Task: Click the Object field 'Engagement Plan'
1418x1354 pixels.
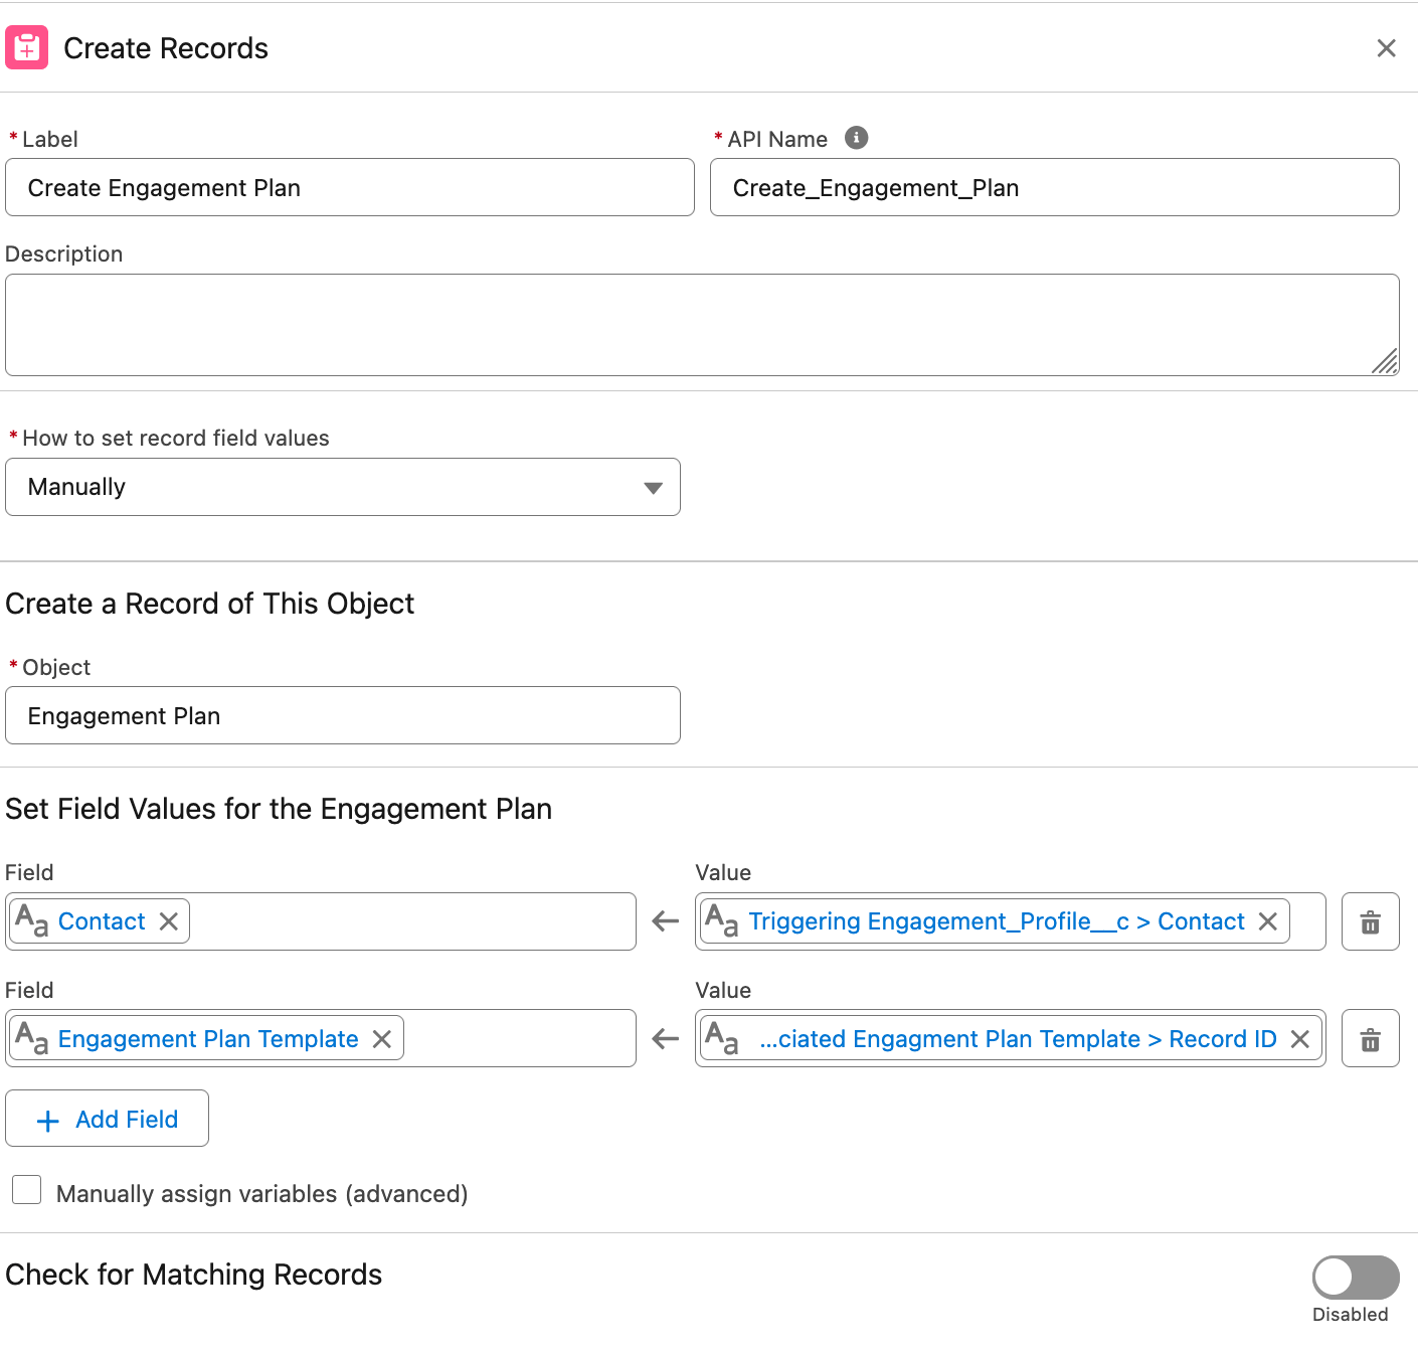Action: [343, 715]
